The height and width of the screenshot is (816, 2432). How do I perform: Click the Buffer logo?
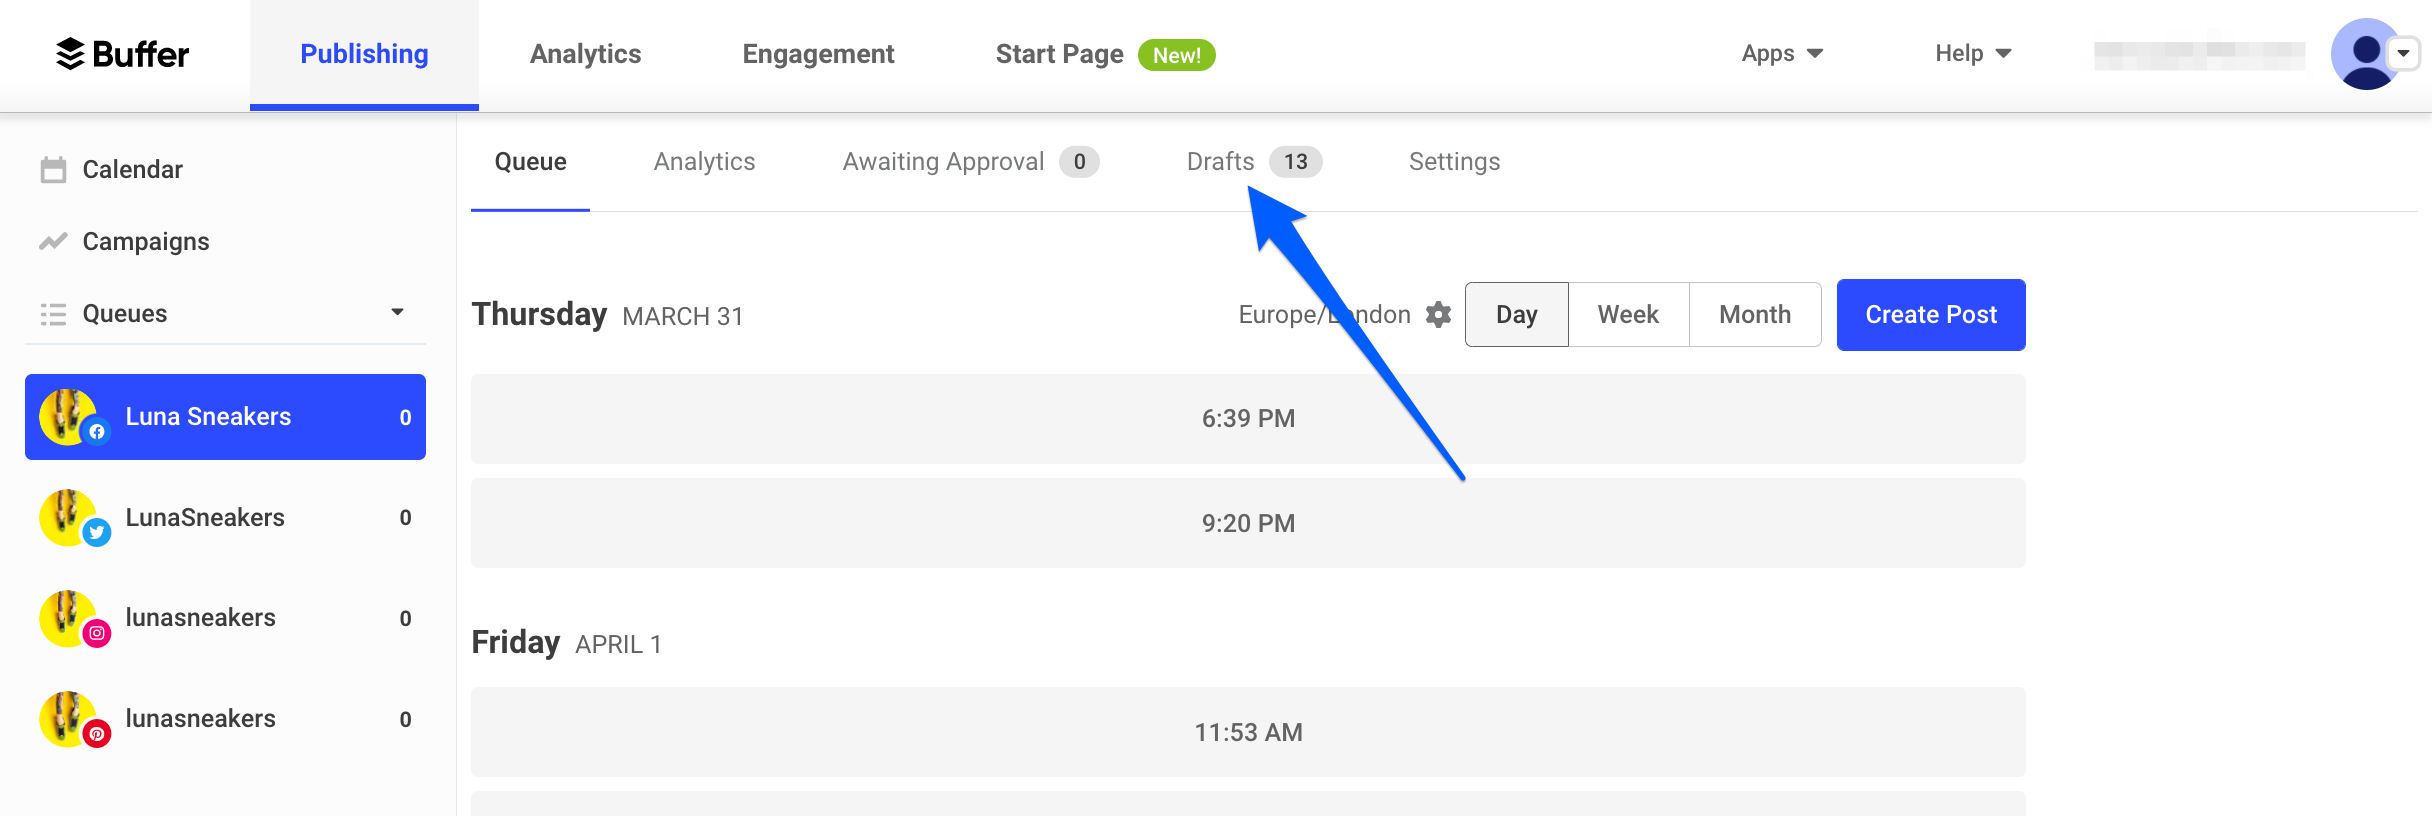pyautogui.click(x=122, y=54)
